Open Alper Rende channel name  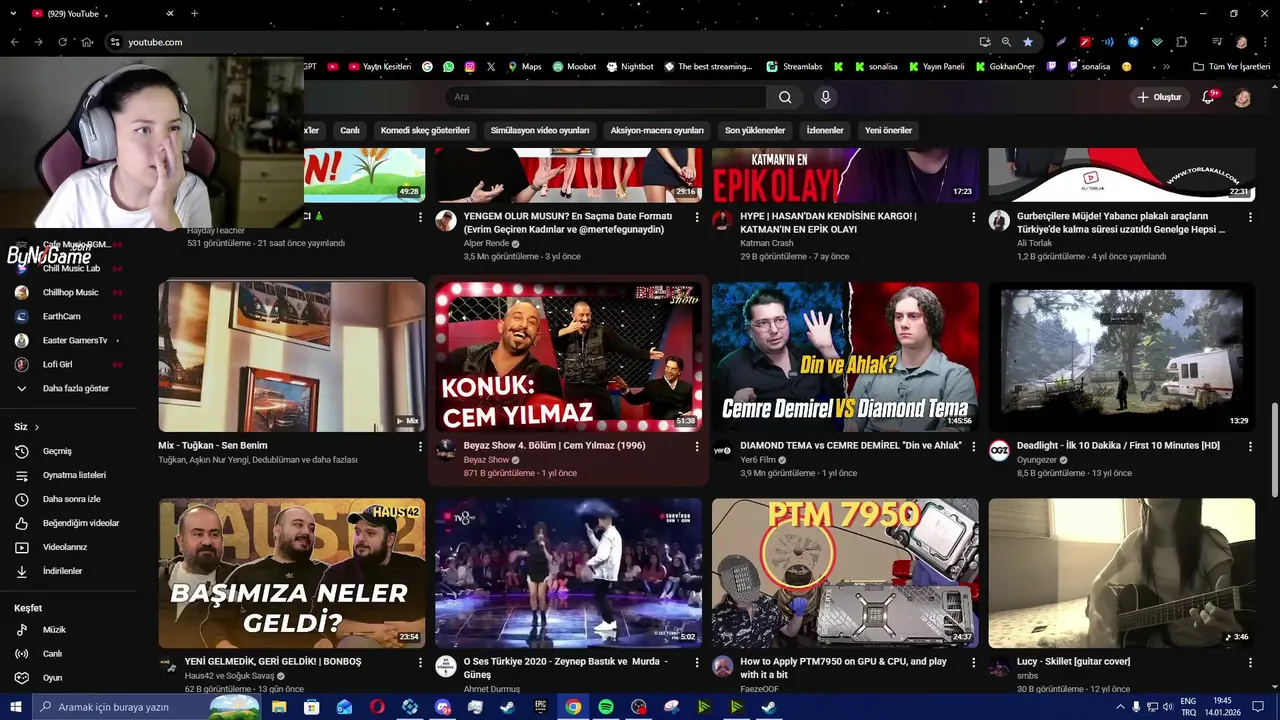[486, 243]
